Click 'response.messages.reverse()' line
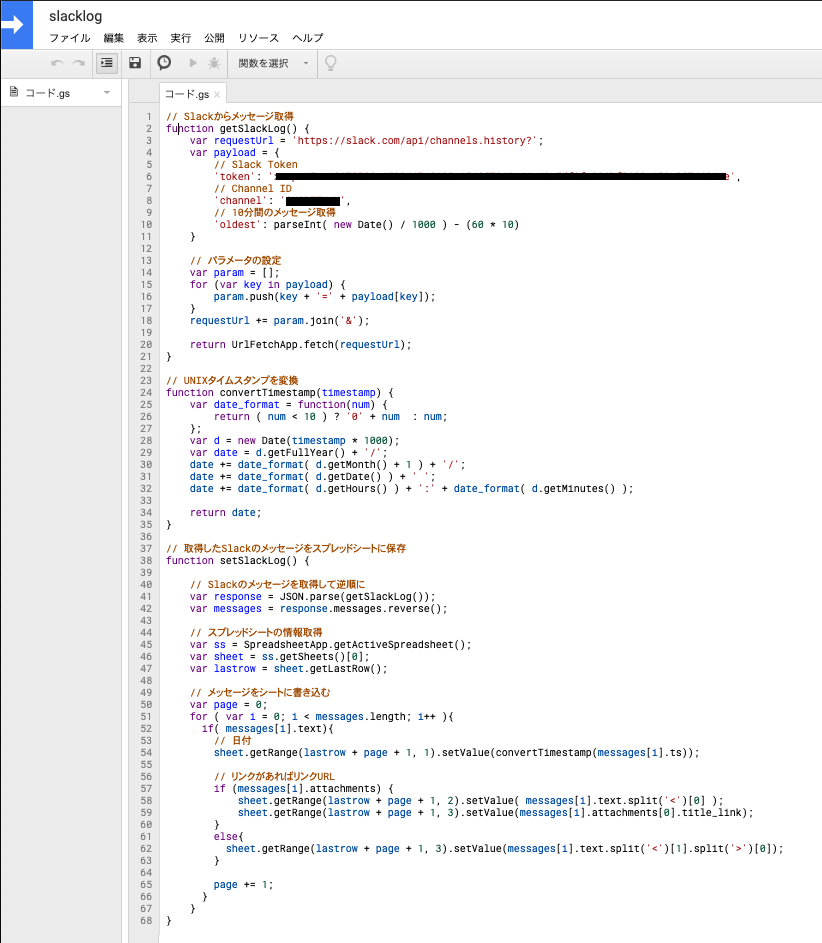The height and width of the screenshot is (943, 822). click(319, 609)
